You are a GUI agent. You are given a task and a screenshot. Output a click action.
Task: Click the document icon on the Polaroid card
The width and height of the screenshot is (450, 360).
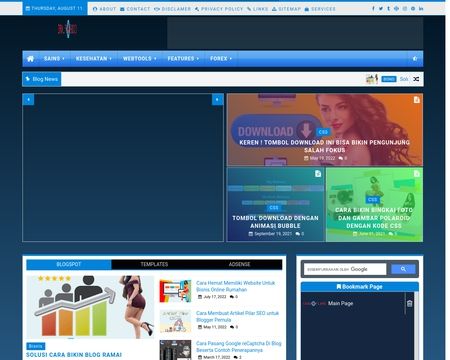417,174
